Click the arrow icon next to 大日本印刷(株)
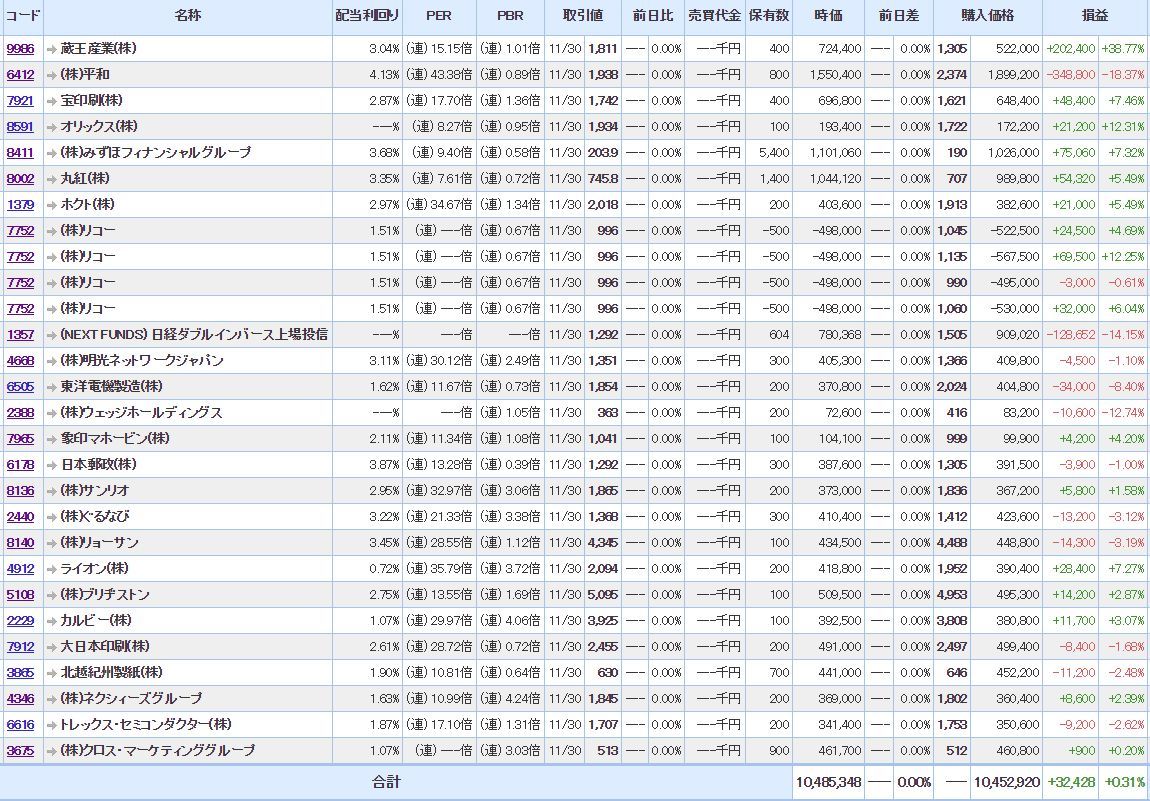This screenshot has height=801, width=1150. [52, 647]
